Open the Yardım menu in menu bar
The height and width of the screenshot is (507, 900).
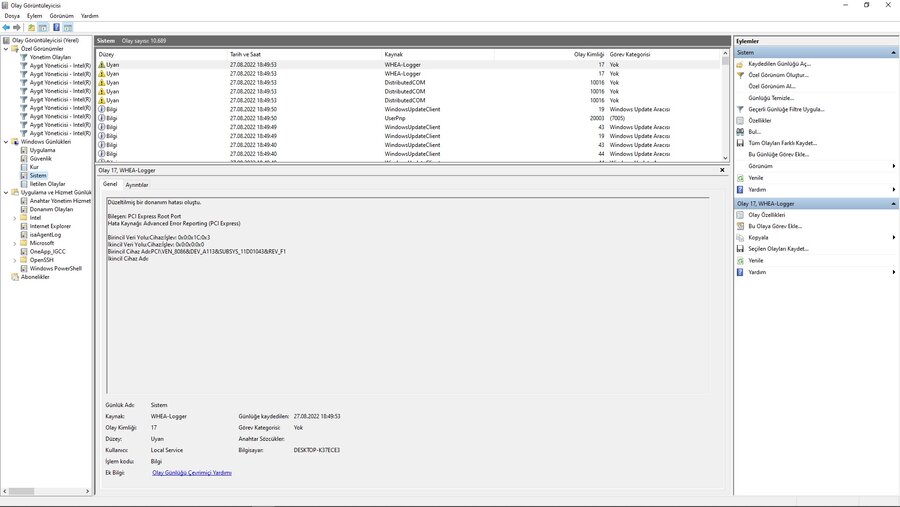pyautogui.click(x=90, y=16)
